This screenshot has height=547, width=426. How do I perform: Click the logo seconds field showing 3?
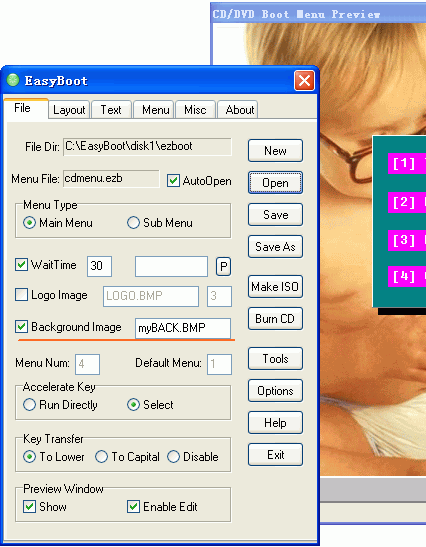pos(219,297)
